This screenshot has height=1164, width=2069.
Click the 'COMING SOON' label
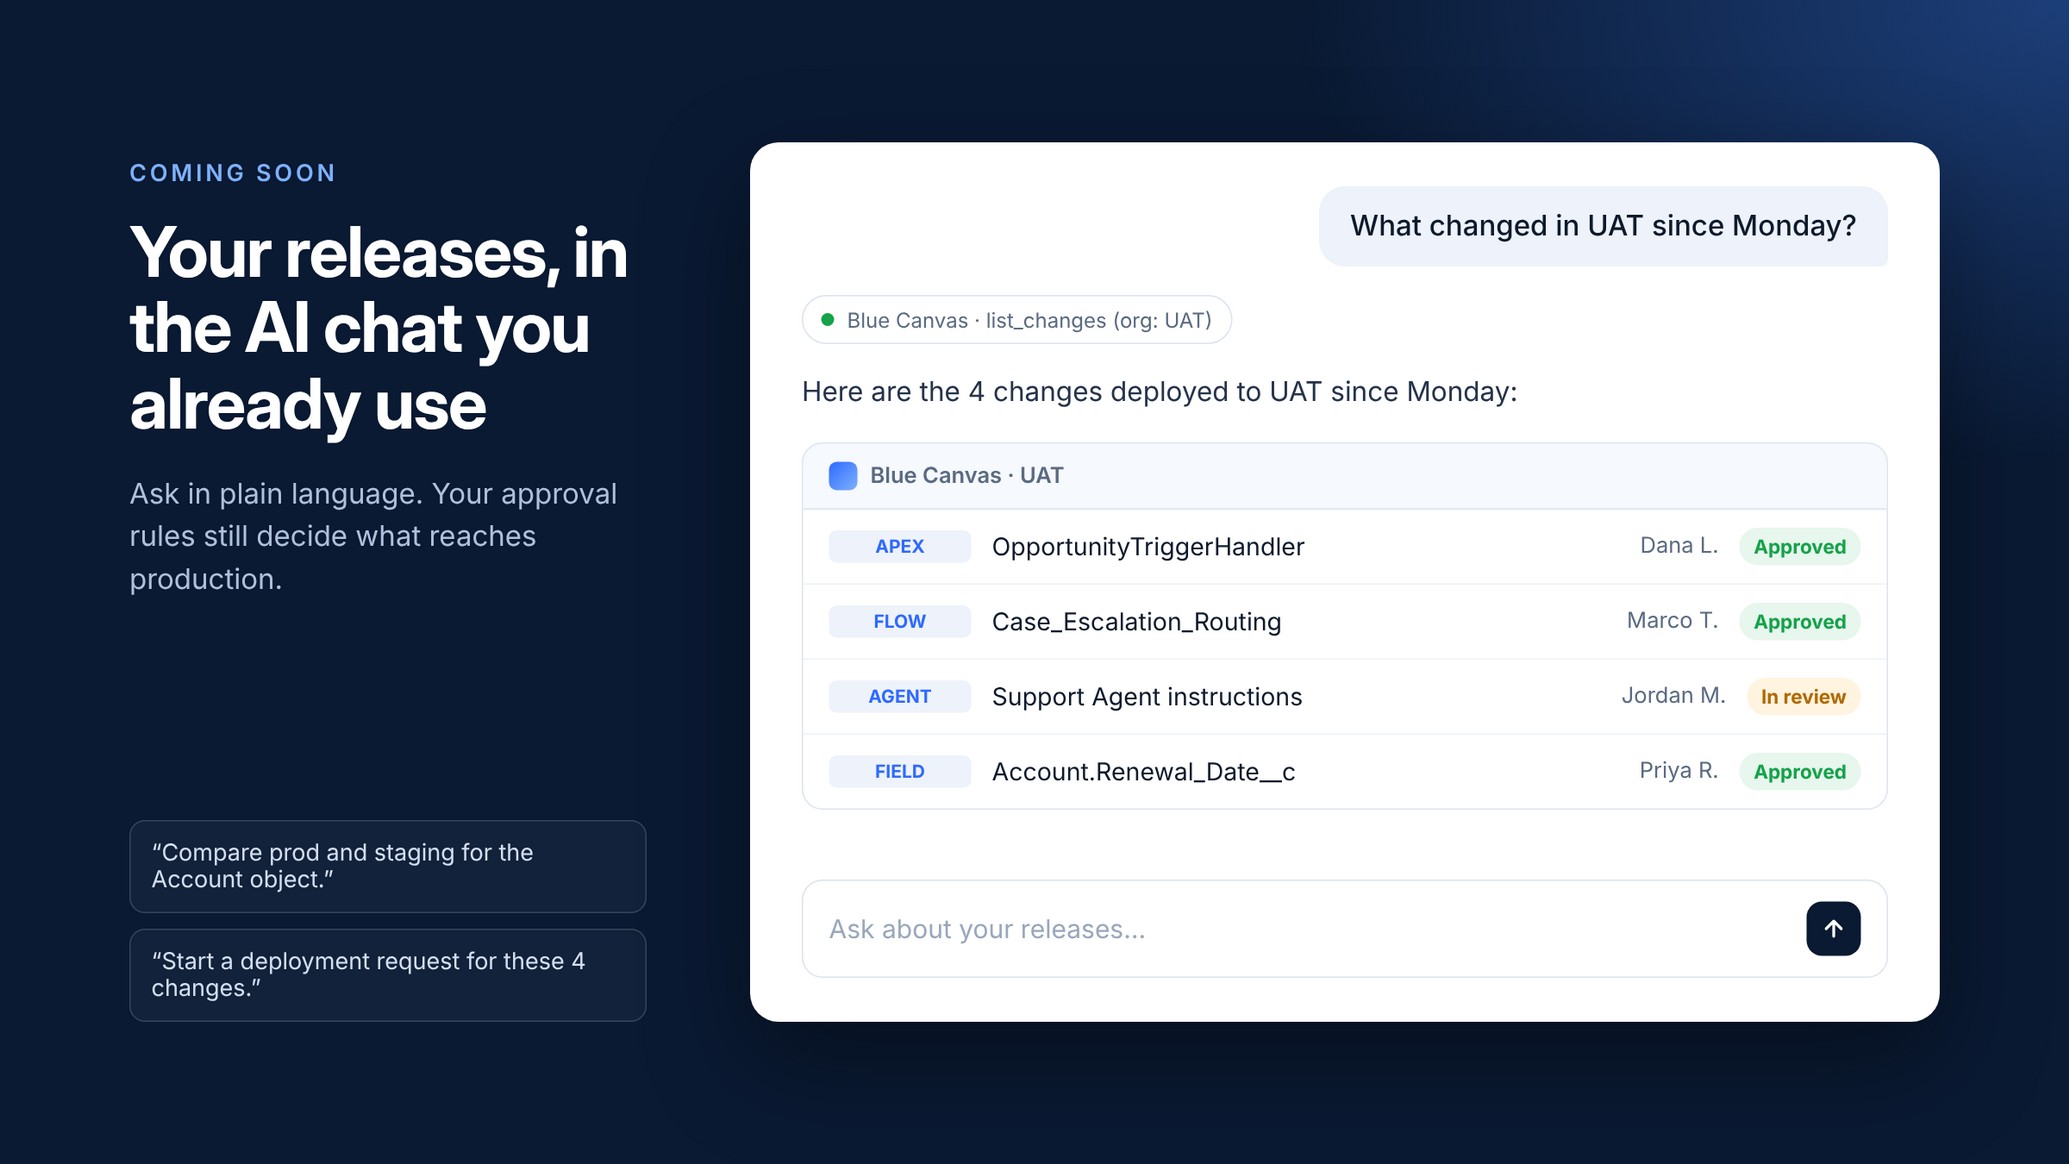(x=233, y=173)
